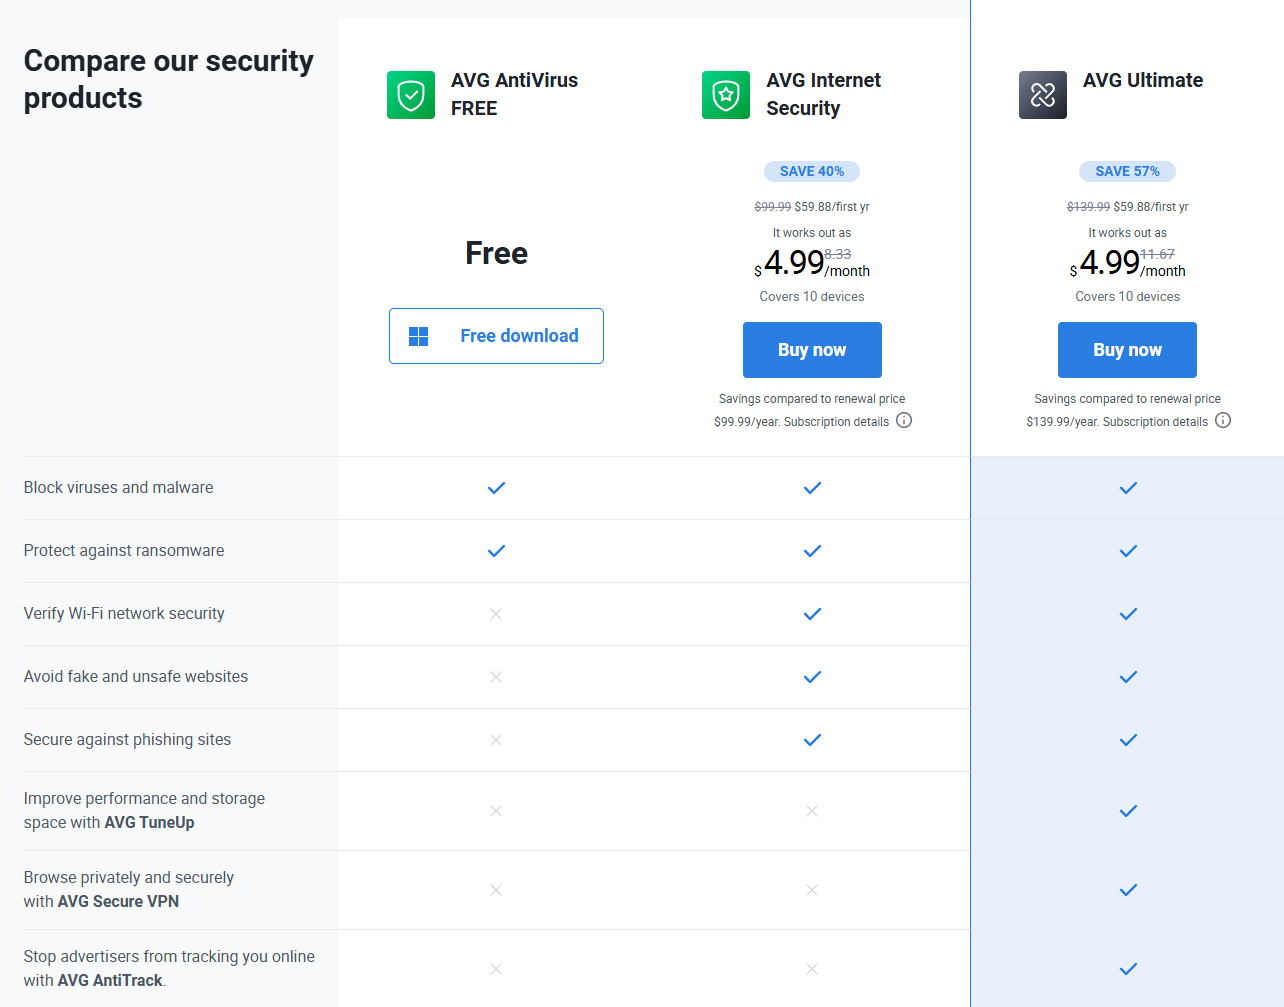Image resolution: width=1284 pixels, height=1007 pixels.
Task: Click Ultimate checkmark for AVG Secure VPN
Action: [x=1128, y=890]
